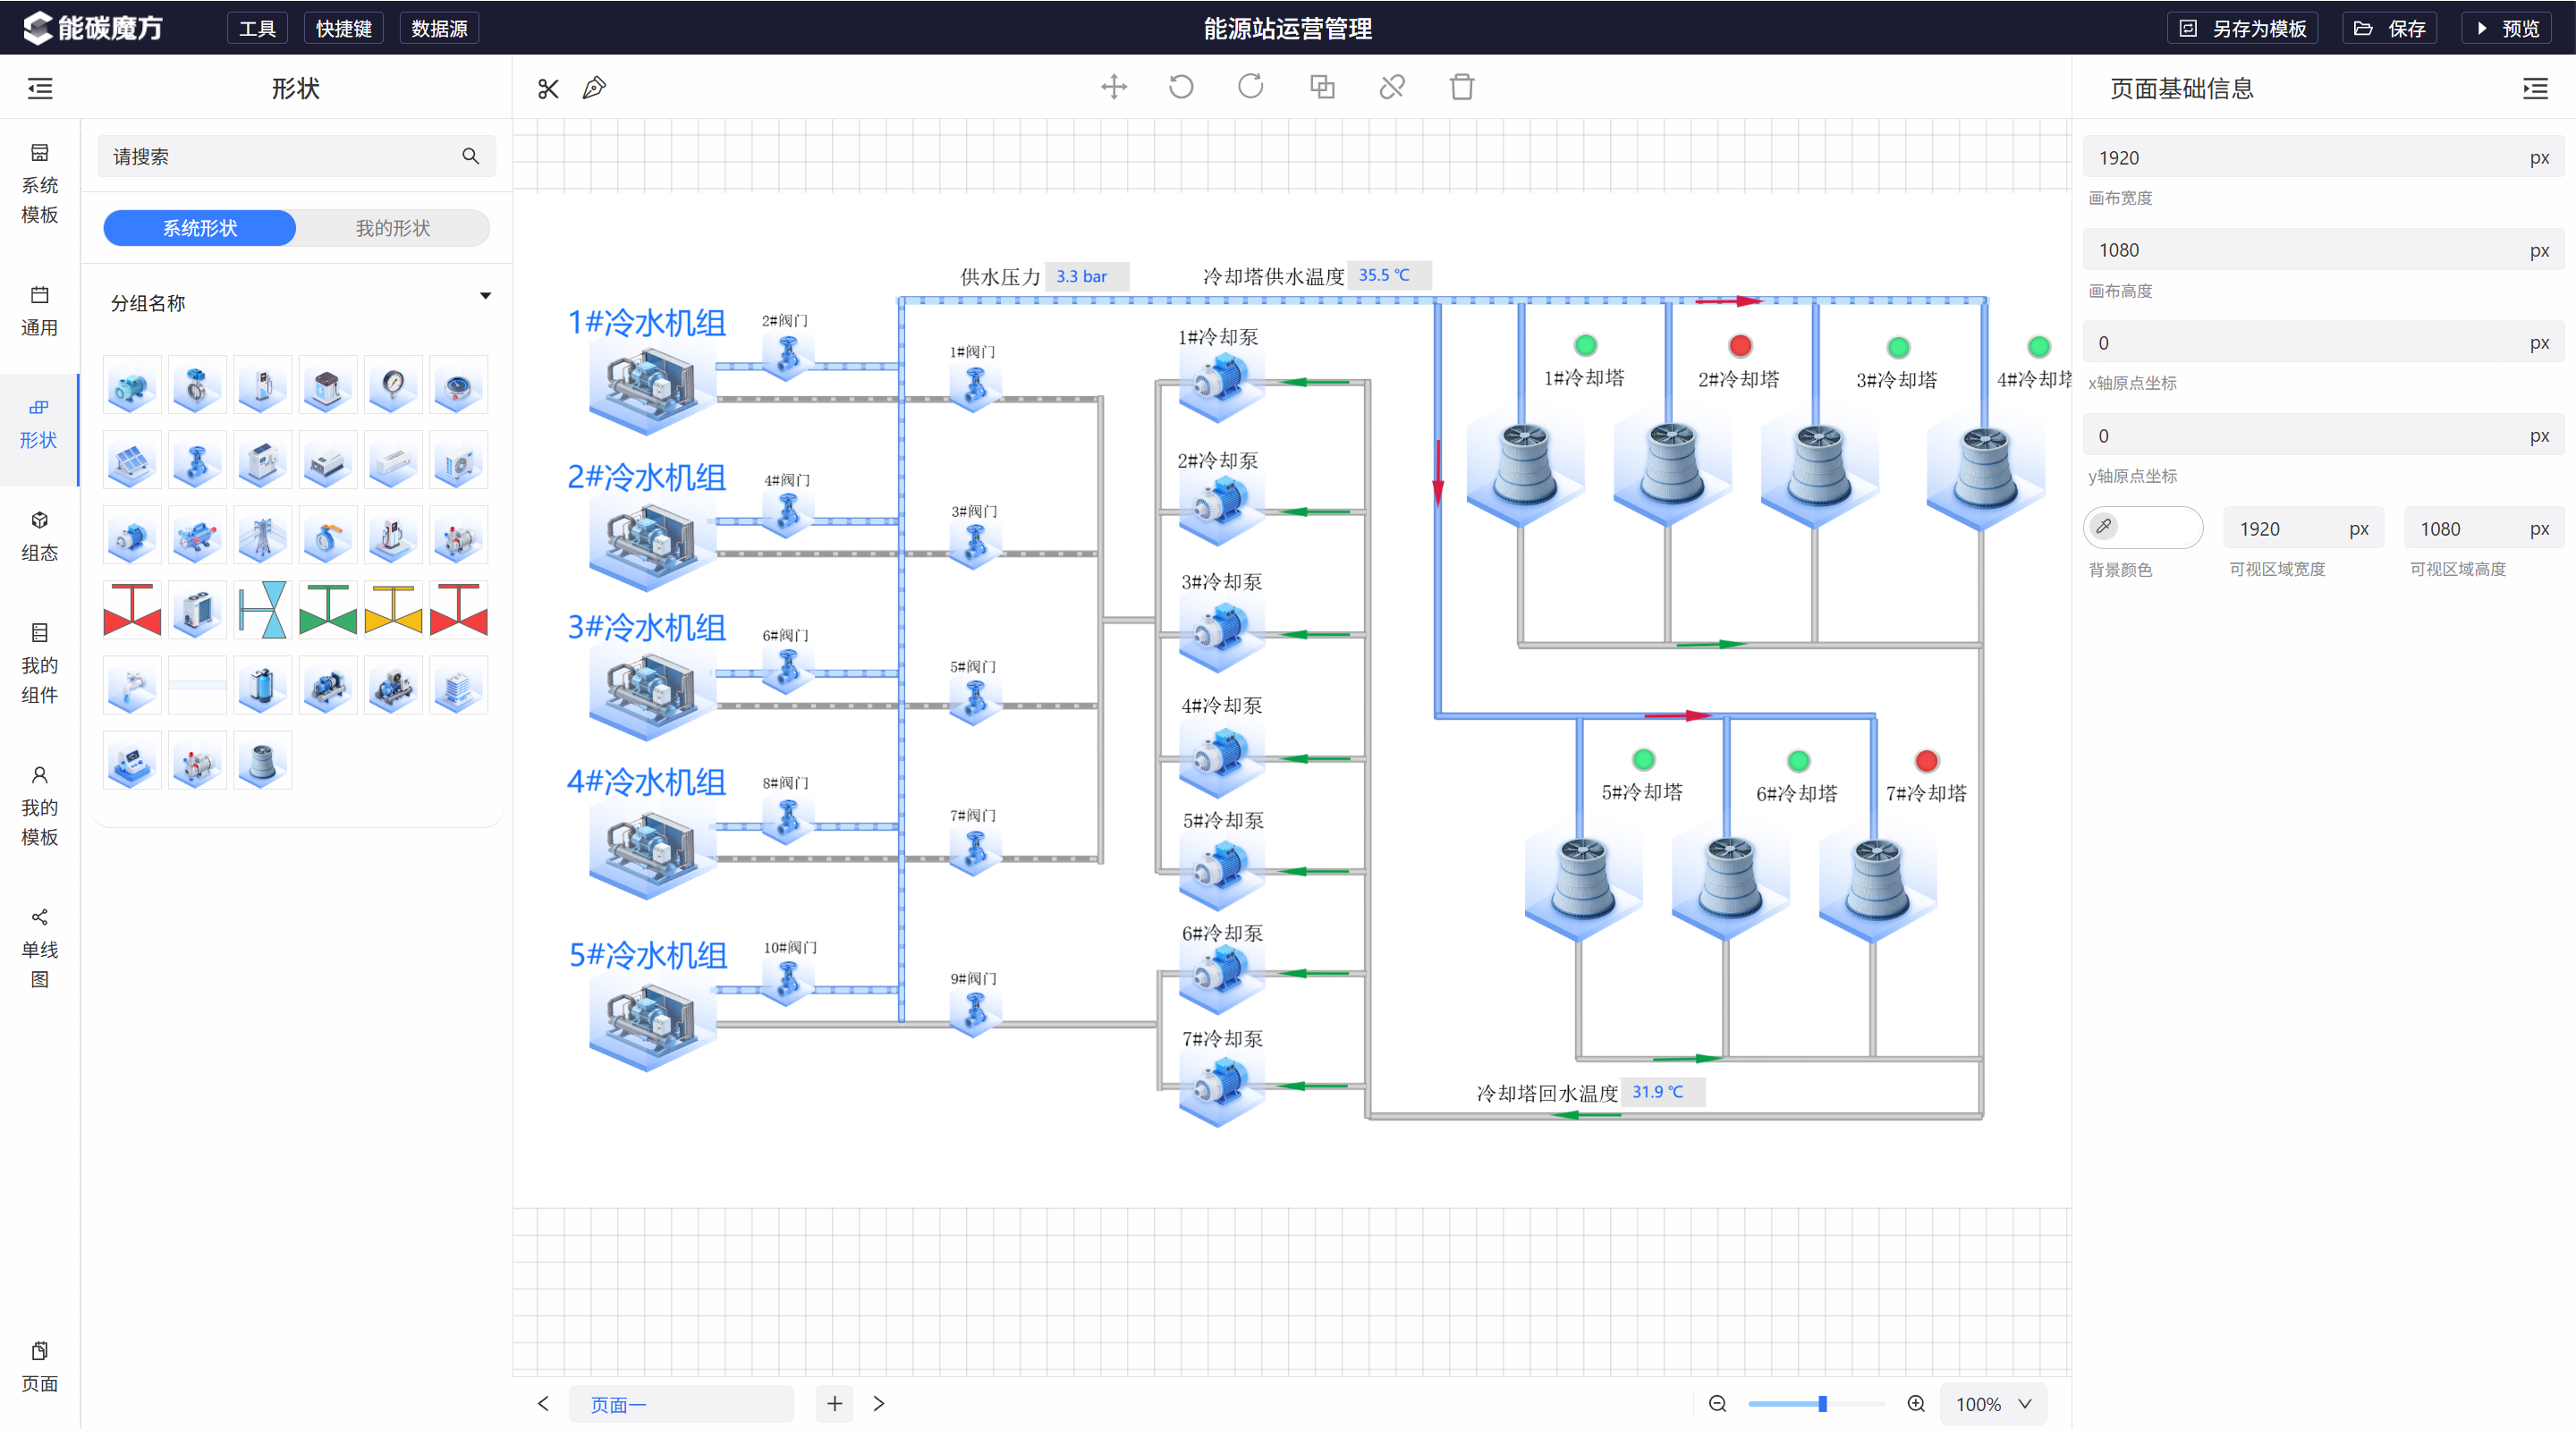Collapse the 页面基础信息 panel

pos(2535,88)
